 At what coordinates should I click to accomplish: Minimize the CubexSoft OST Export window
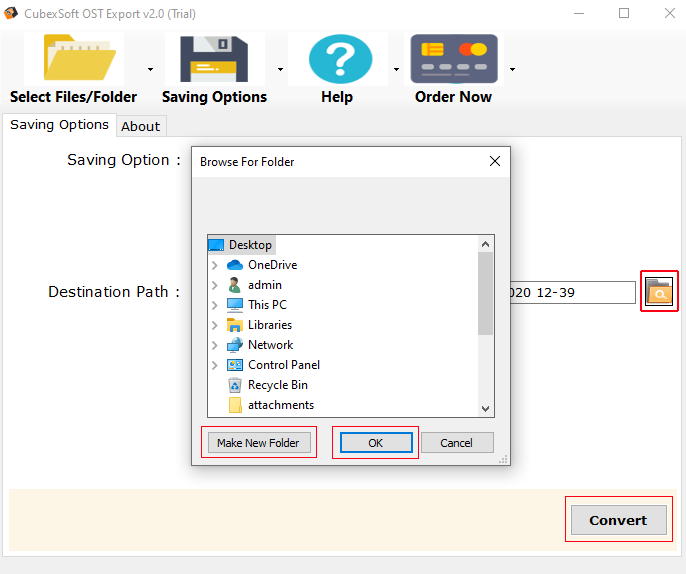[579, 14]
